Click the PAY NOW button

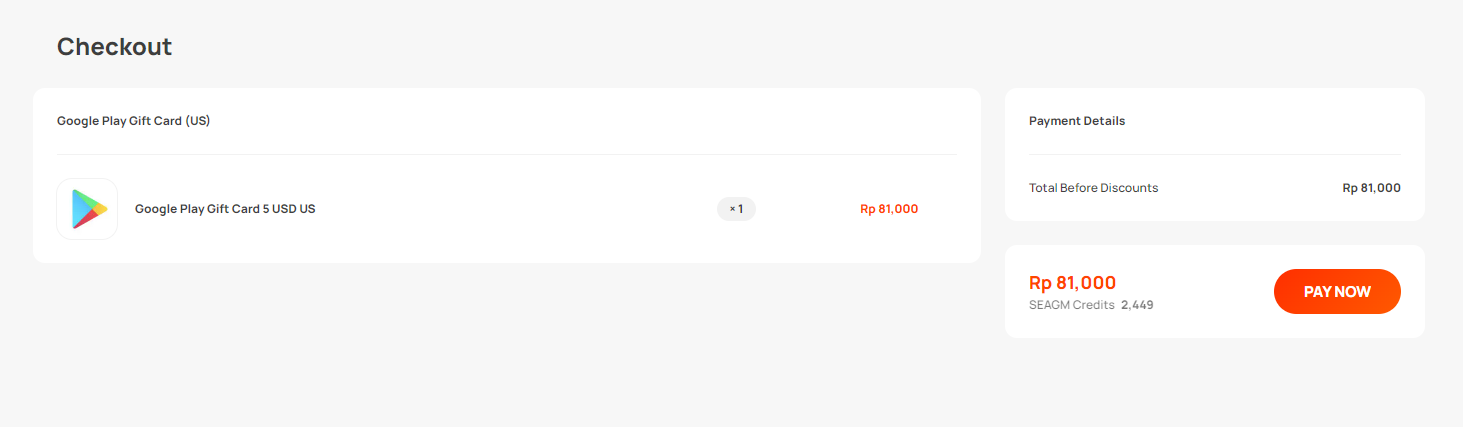click(x=1337, y=292)
